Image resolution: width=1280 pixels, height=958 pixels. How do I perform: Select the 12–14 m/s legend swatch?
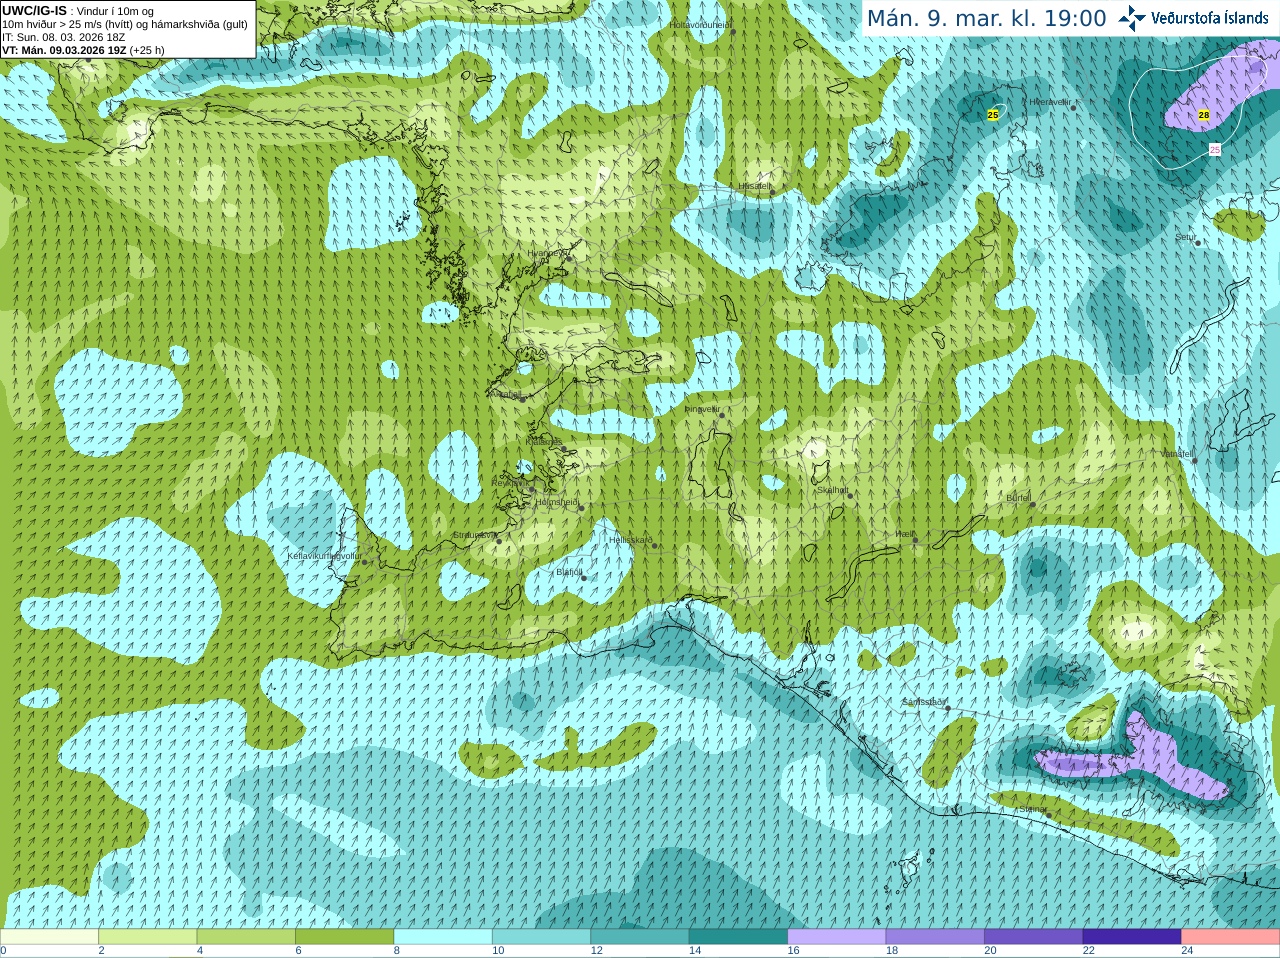coord(640,937)
